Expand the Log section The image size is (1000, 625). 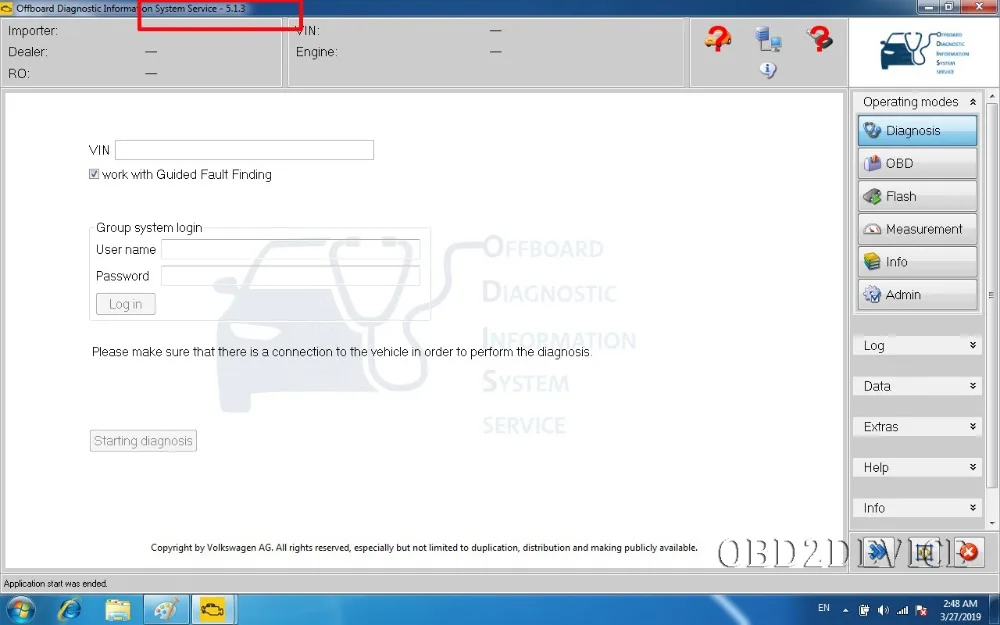point(918,345)
